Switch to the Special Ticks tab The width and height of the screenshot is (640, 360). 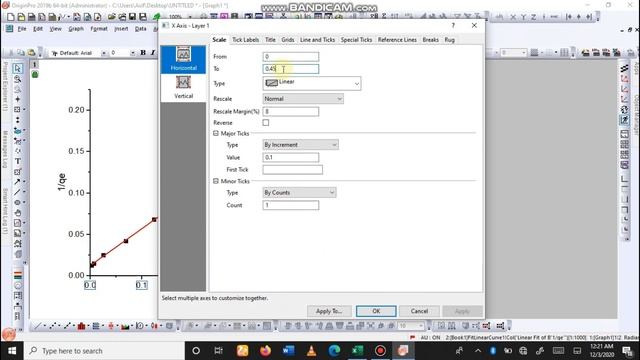(356, 40)
